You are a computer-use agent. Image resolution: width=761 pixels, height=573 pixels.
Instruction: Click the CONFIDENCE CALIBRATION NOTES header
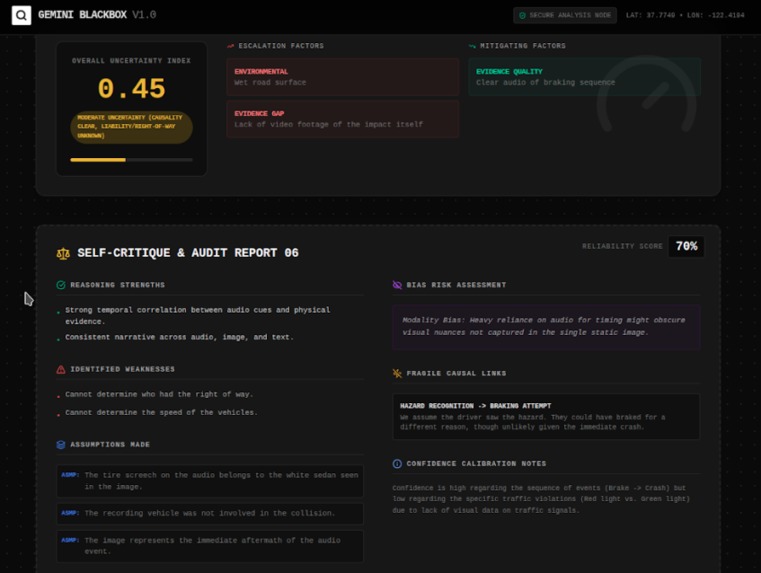476,464
